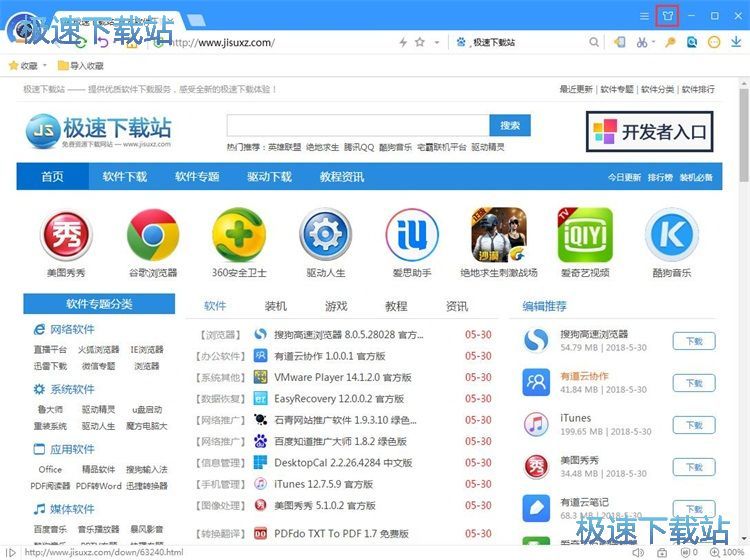Click the 爱思助手 icon
The image size is (750, 560).
click(412, 235)
